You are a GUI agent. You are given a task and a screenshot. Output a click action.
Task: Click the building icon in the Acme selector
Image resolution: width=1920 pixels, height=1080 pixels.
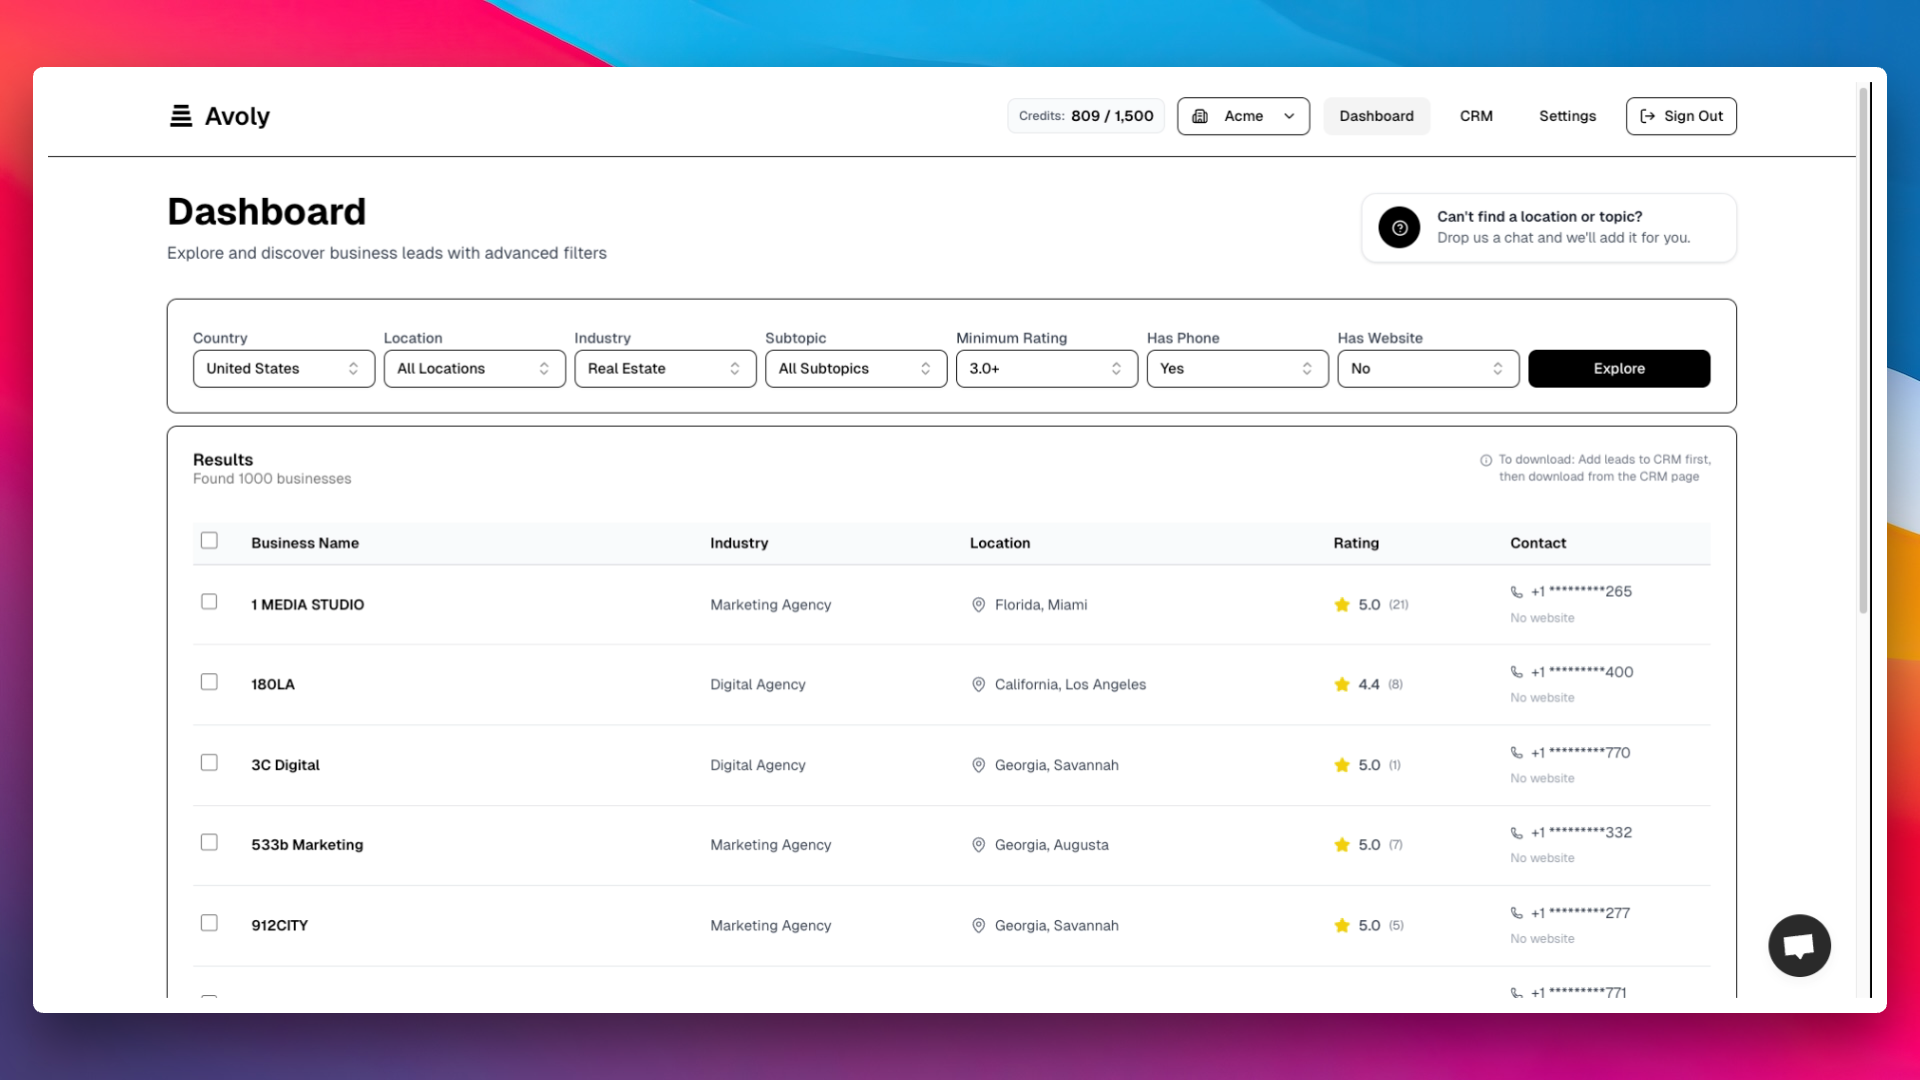(x=1200, y=116)
